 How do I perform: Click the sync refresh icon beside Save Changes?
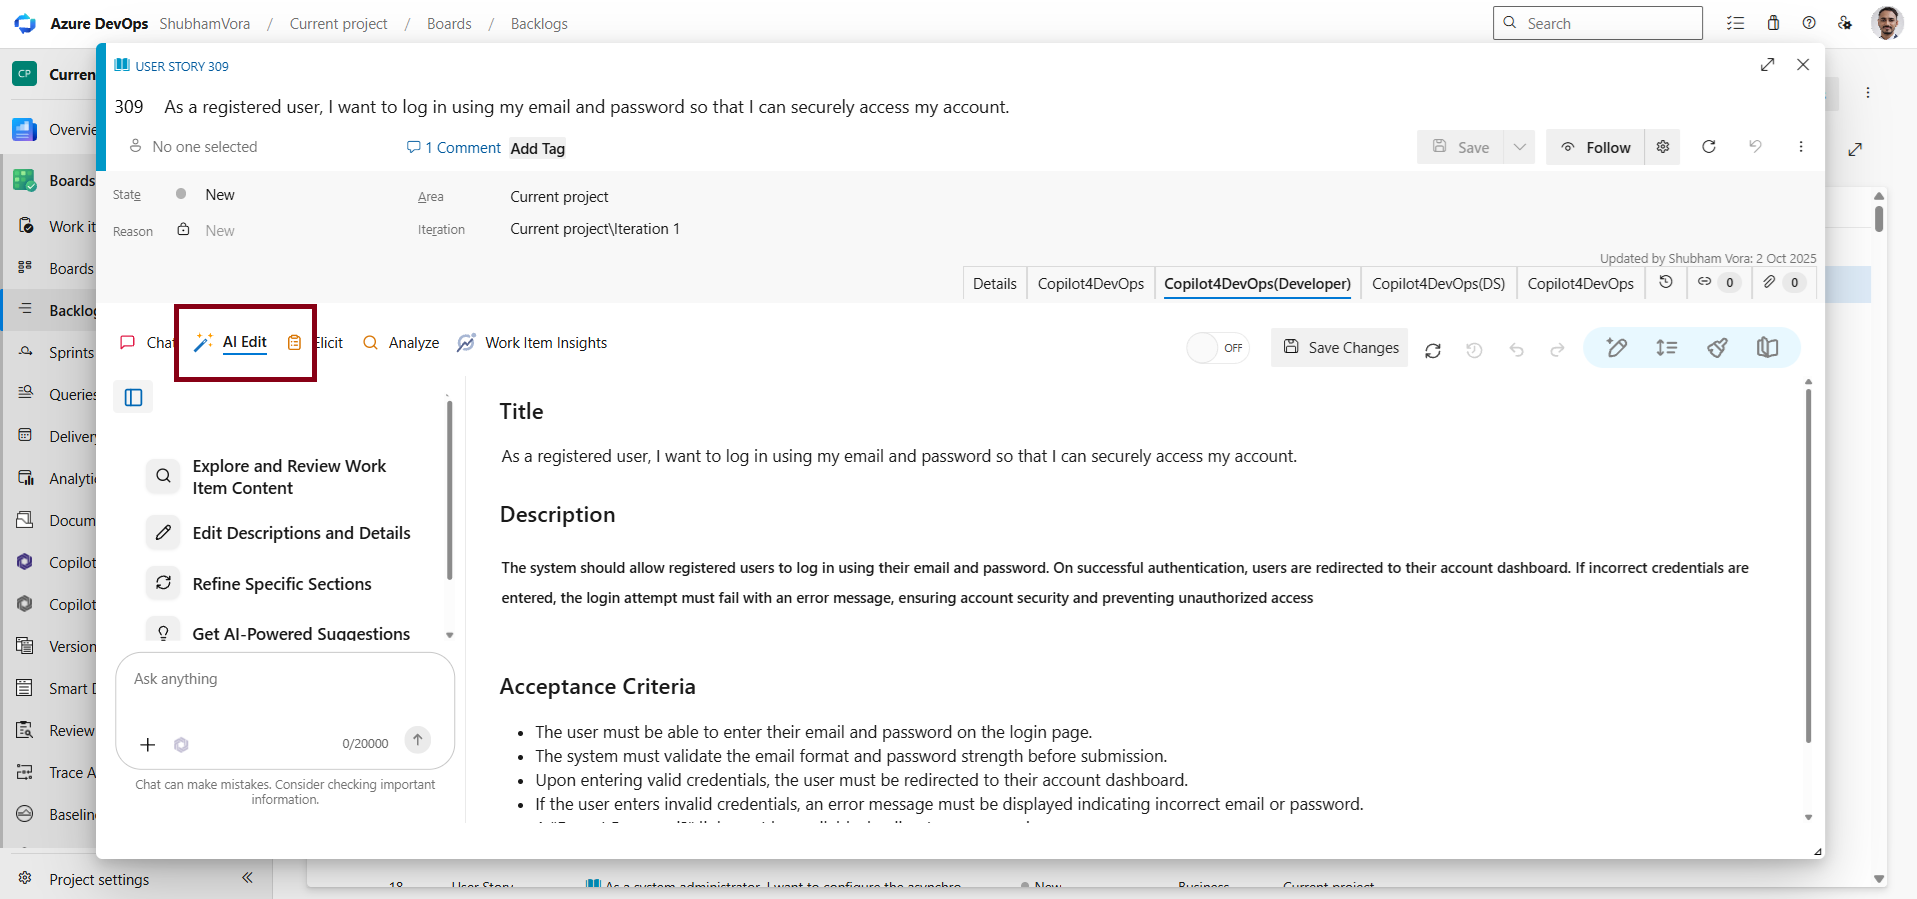(x=1433, y=350)
